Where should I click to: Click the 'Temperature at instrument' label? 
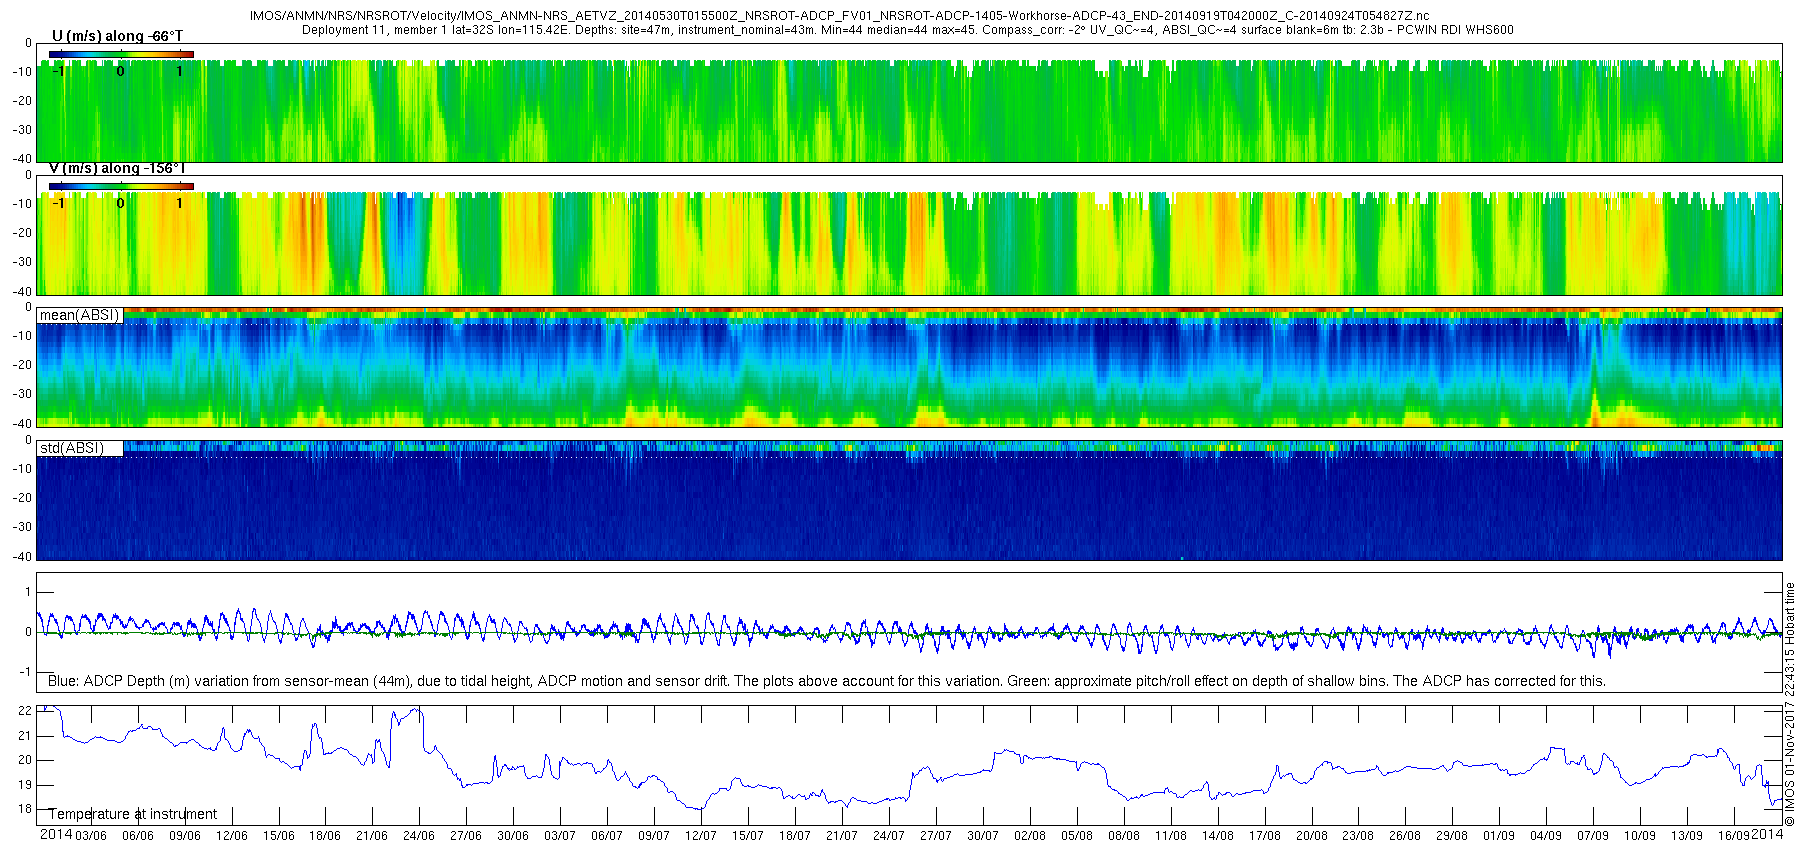pyautogui.click(x=133, y=814)
